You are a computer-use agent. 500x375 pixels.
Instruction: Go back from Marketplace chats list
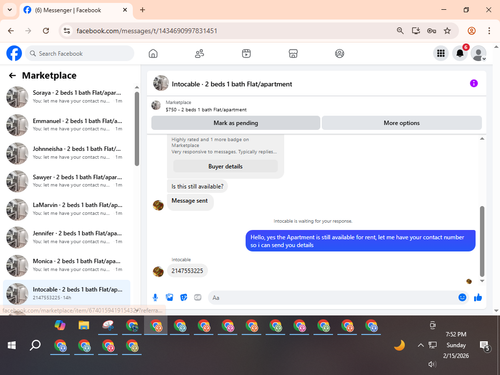(12, 76)
